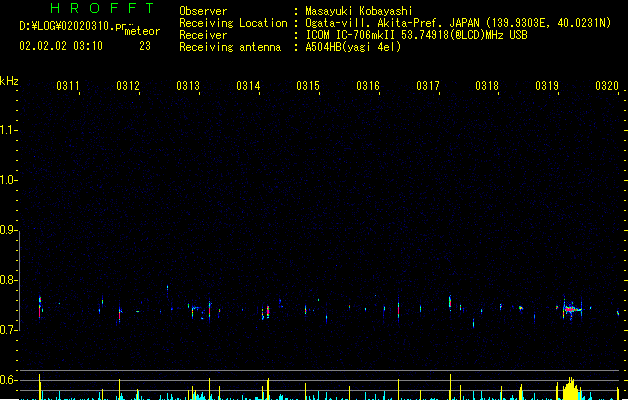This screenshot has width=629, height=400.
Task: Click the Receiving antenna label
Action: pyautogui.click(x=230, y=47)
